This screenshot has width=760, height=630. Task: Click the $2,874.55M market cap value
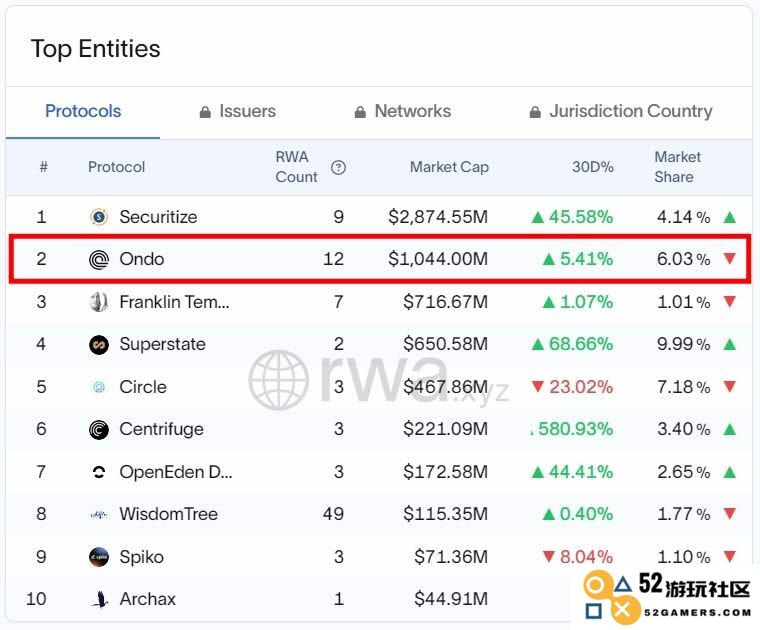pos(438,217)
